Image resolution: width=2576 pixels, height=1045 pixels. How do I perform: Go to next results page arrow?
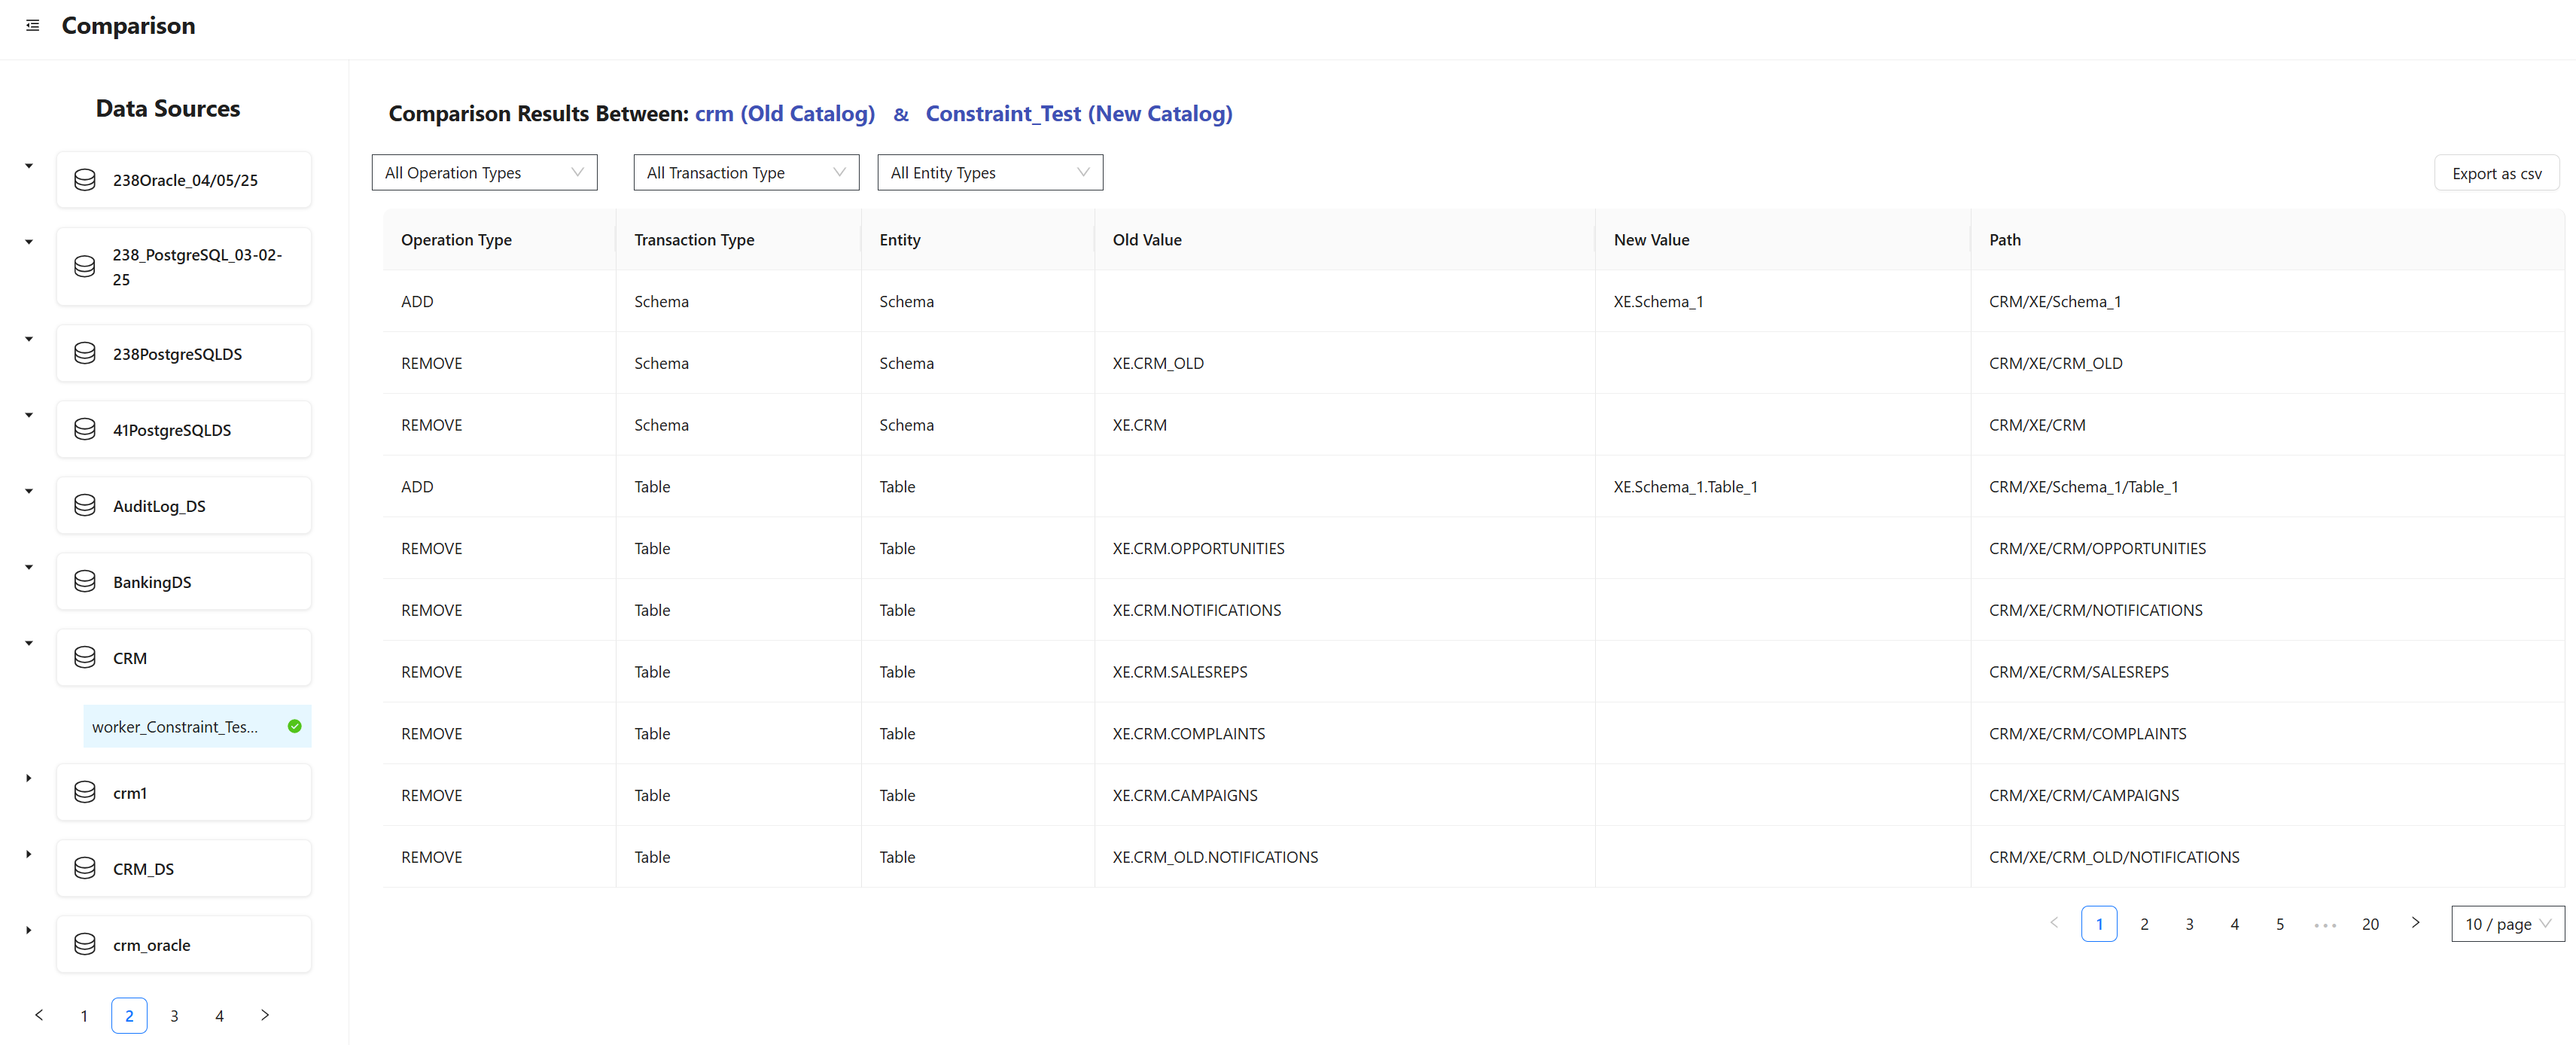click(2415, 923)
